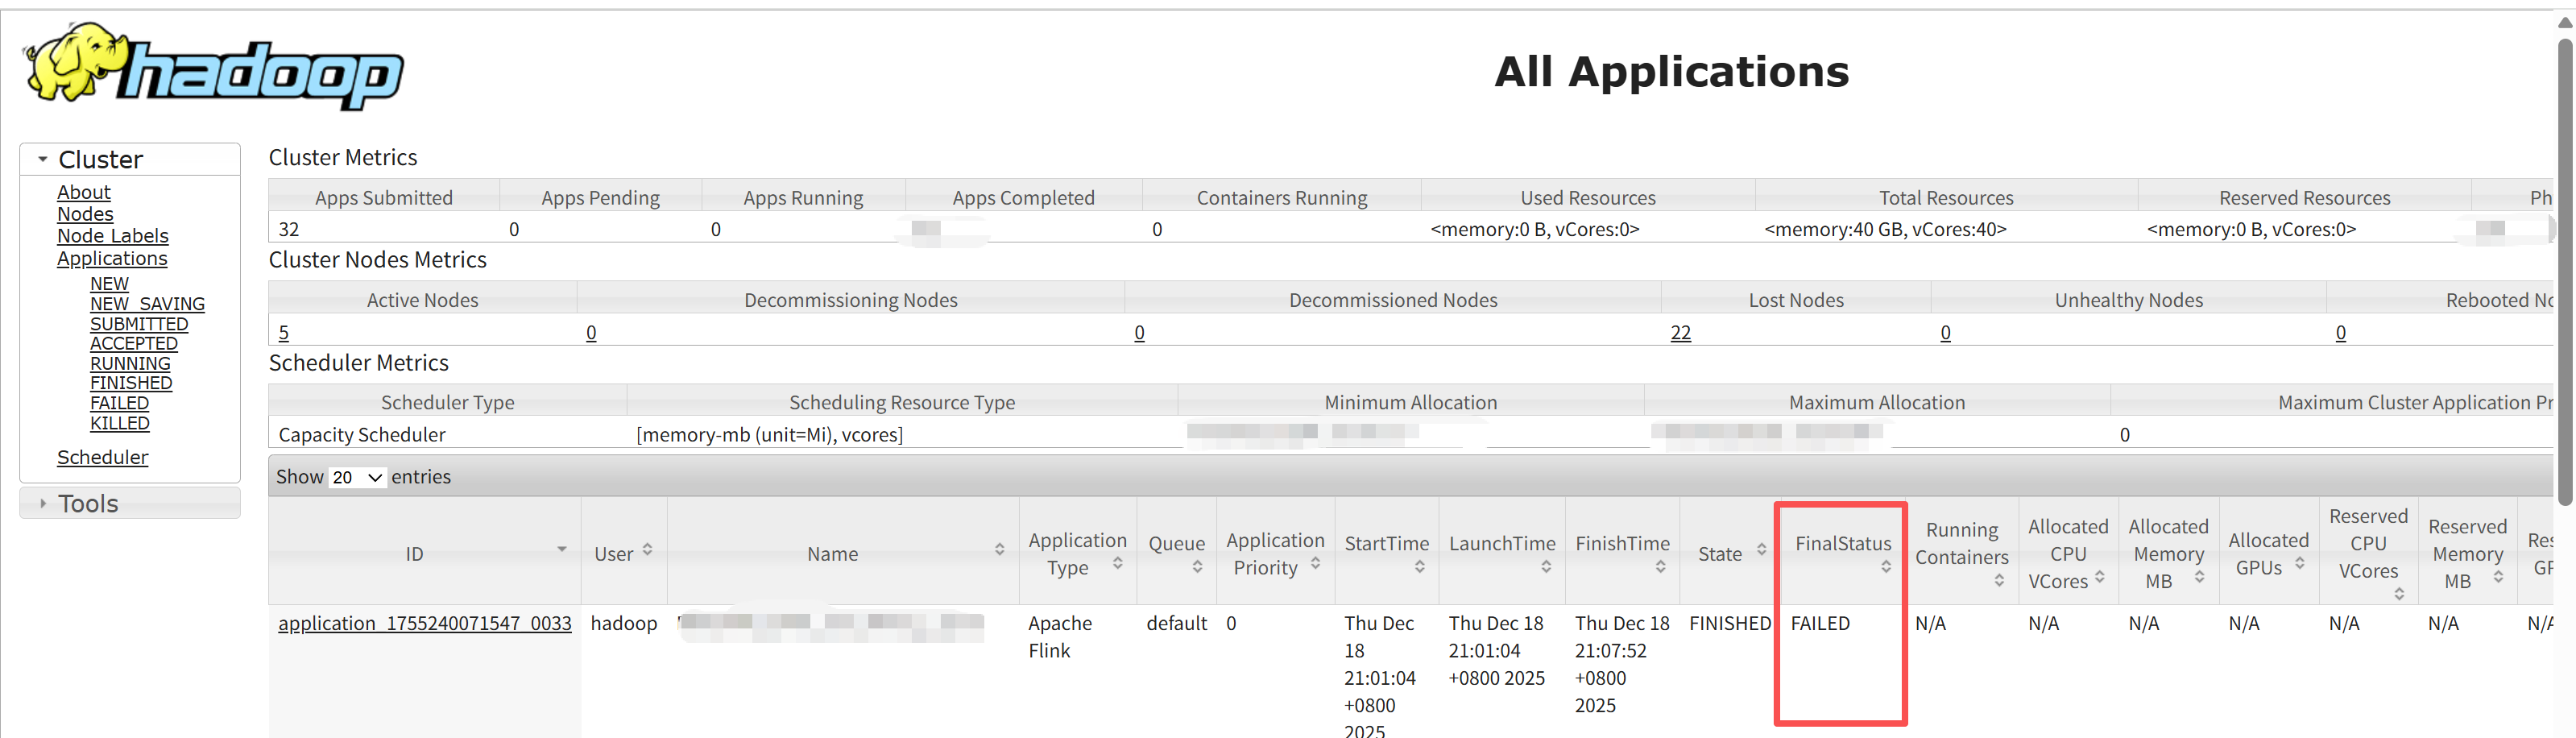This screenshot has height=738, width=2576.
Task: Open the Scheduler link
Action: tap(102, 457)
